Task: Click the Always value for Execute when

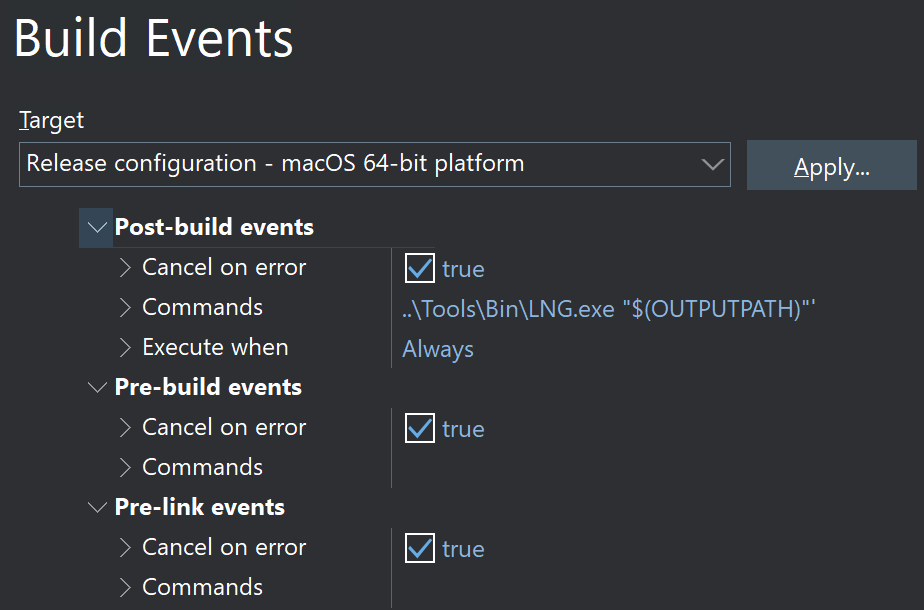Action: click(x=438, y=349)
